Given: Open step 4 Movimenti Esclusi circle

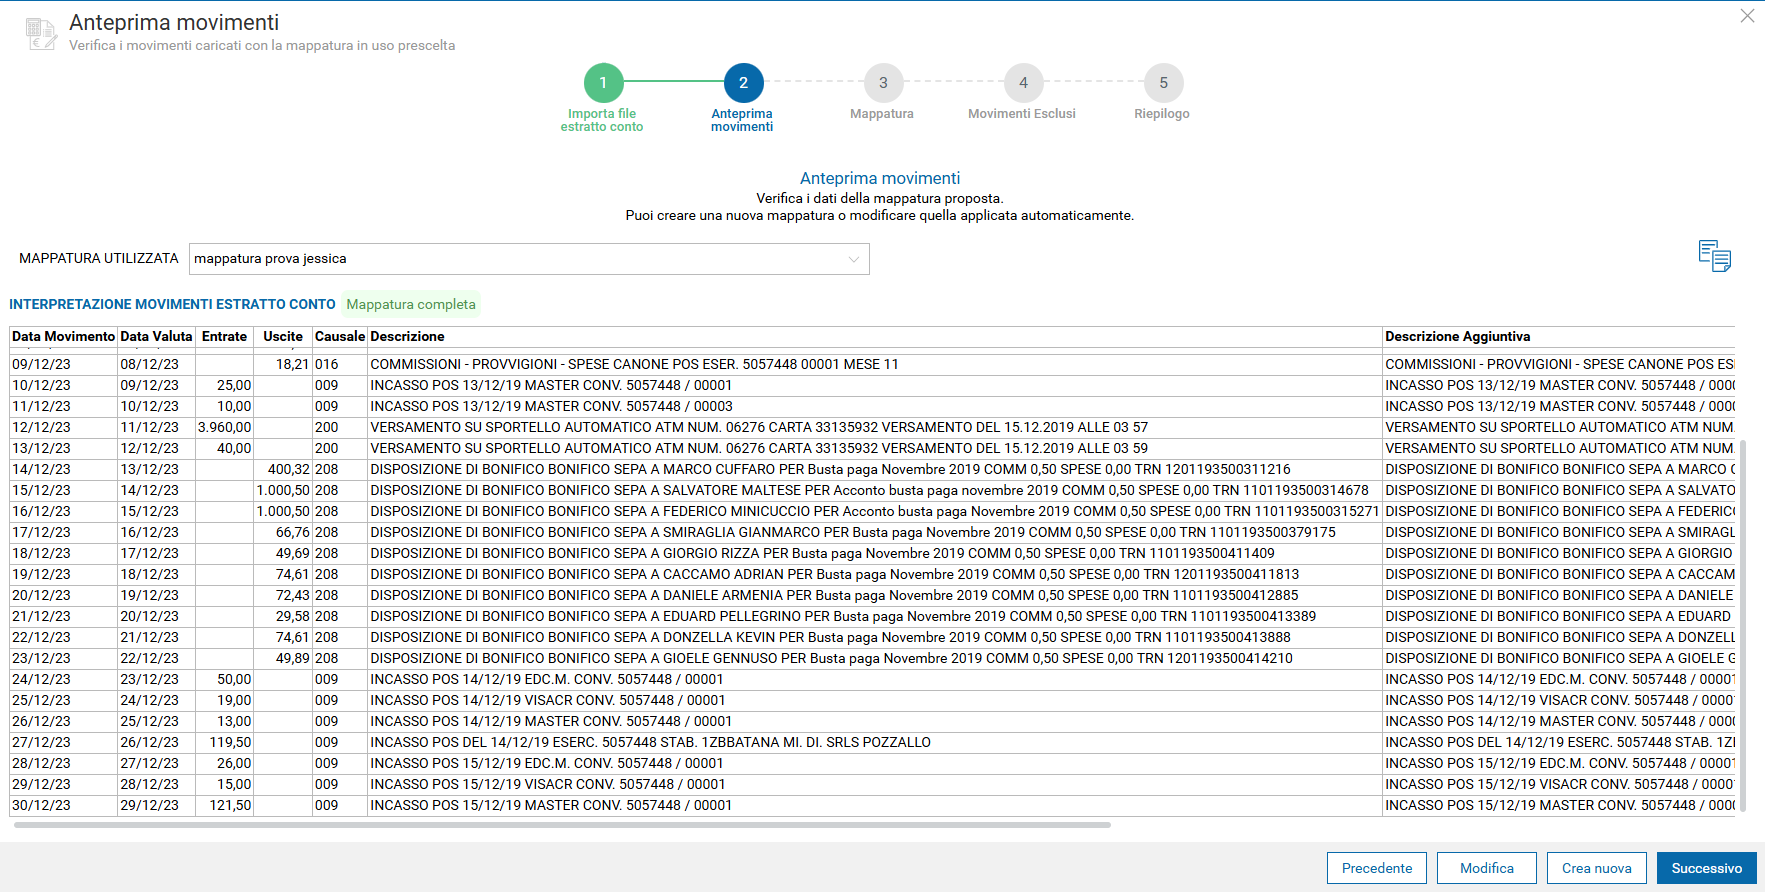Looking at the screenshot, I should 1023,83.
